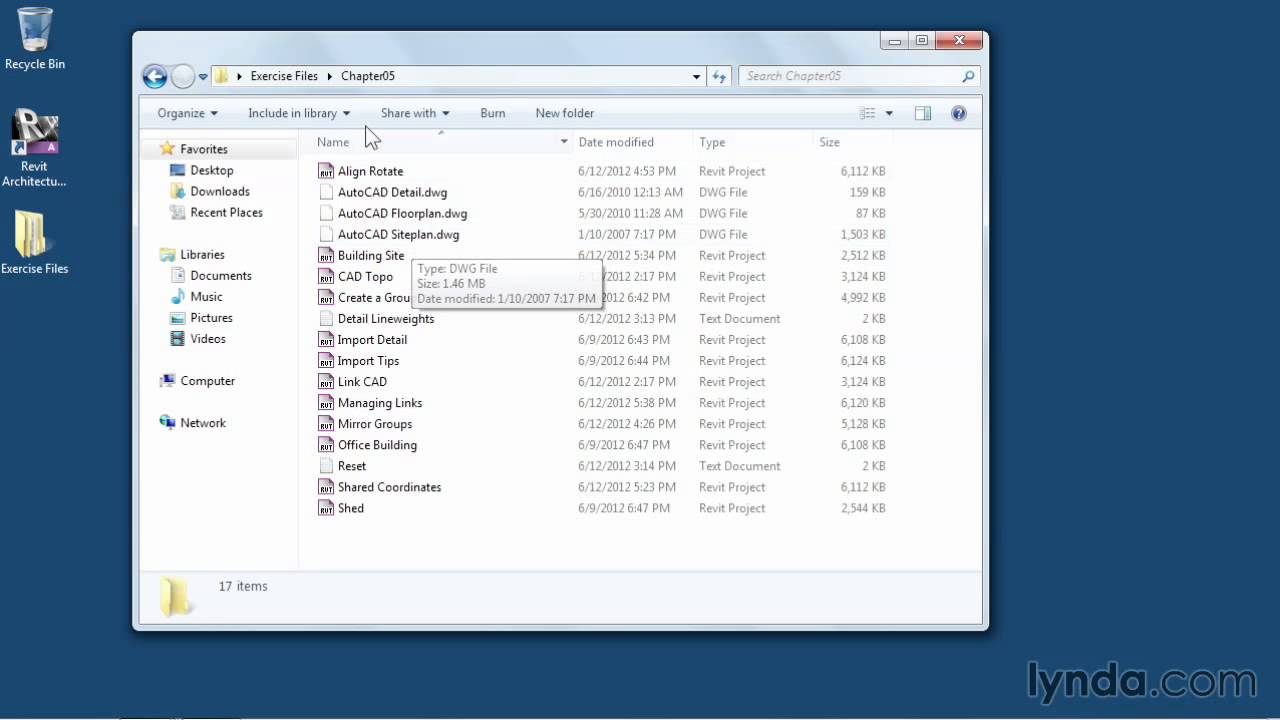
Task: Open the Name column filter dropdown
Action: coord(564,142)
